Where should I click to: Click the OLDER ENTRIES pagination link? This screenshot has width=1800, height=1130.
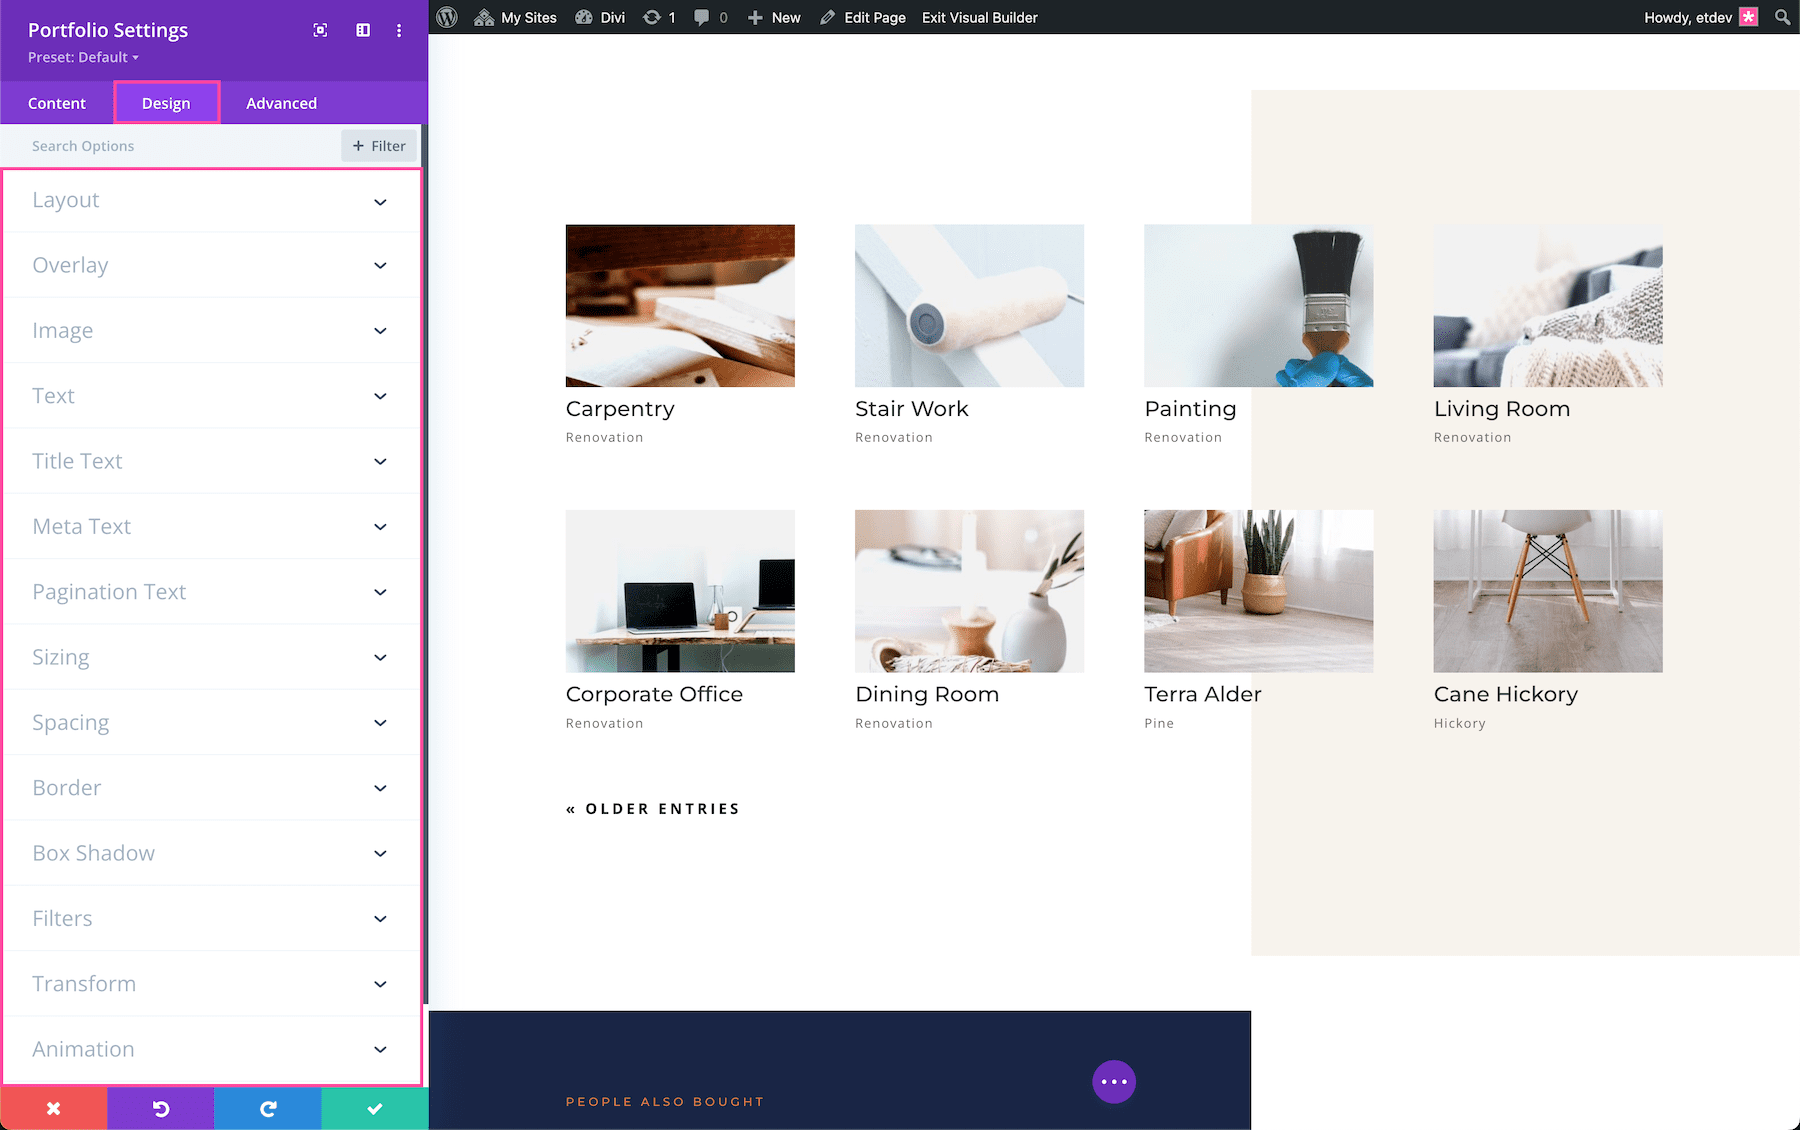pyautogui.click(x=652, y=808)
